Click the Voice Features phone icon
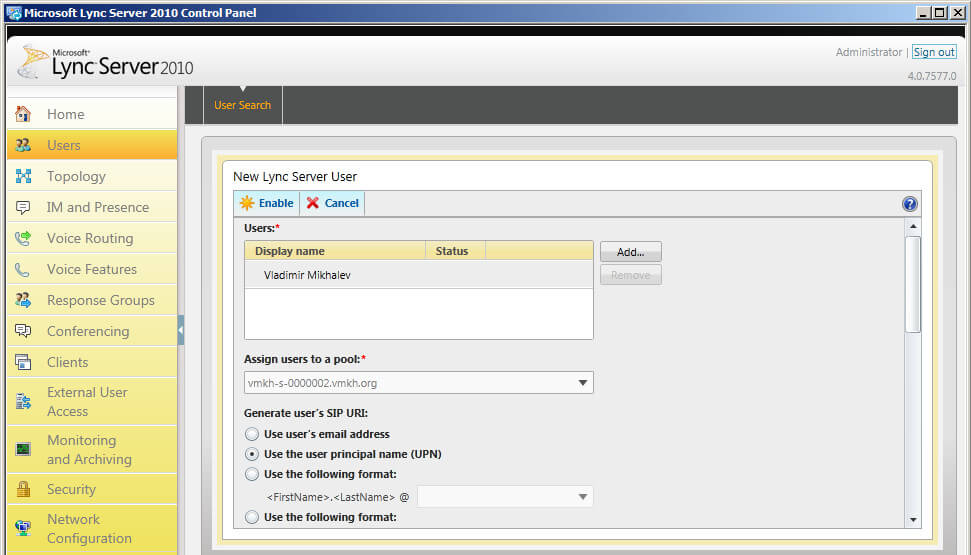971x555 pixels. coord(23,269)
